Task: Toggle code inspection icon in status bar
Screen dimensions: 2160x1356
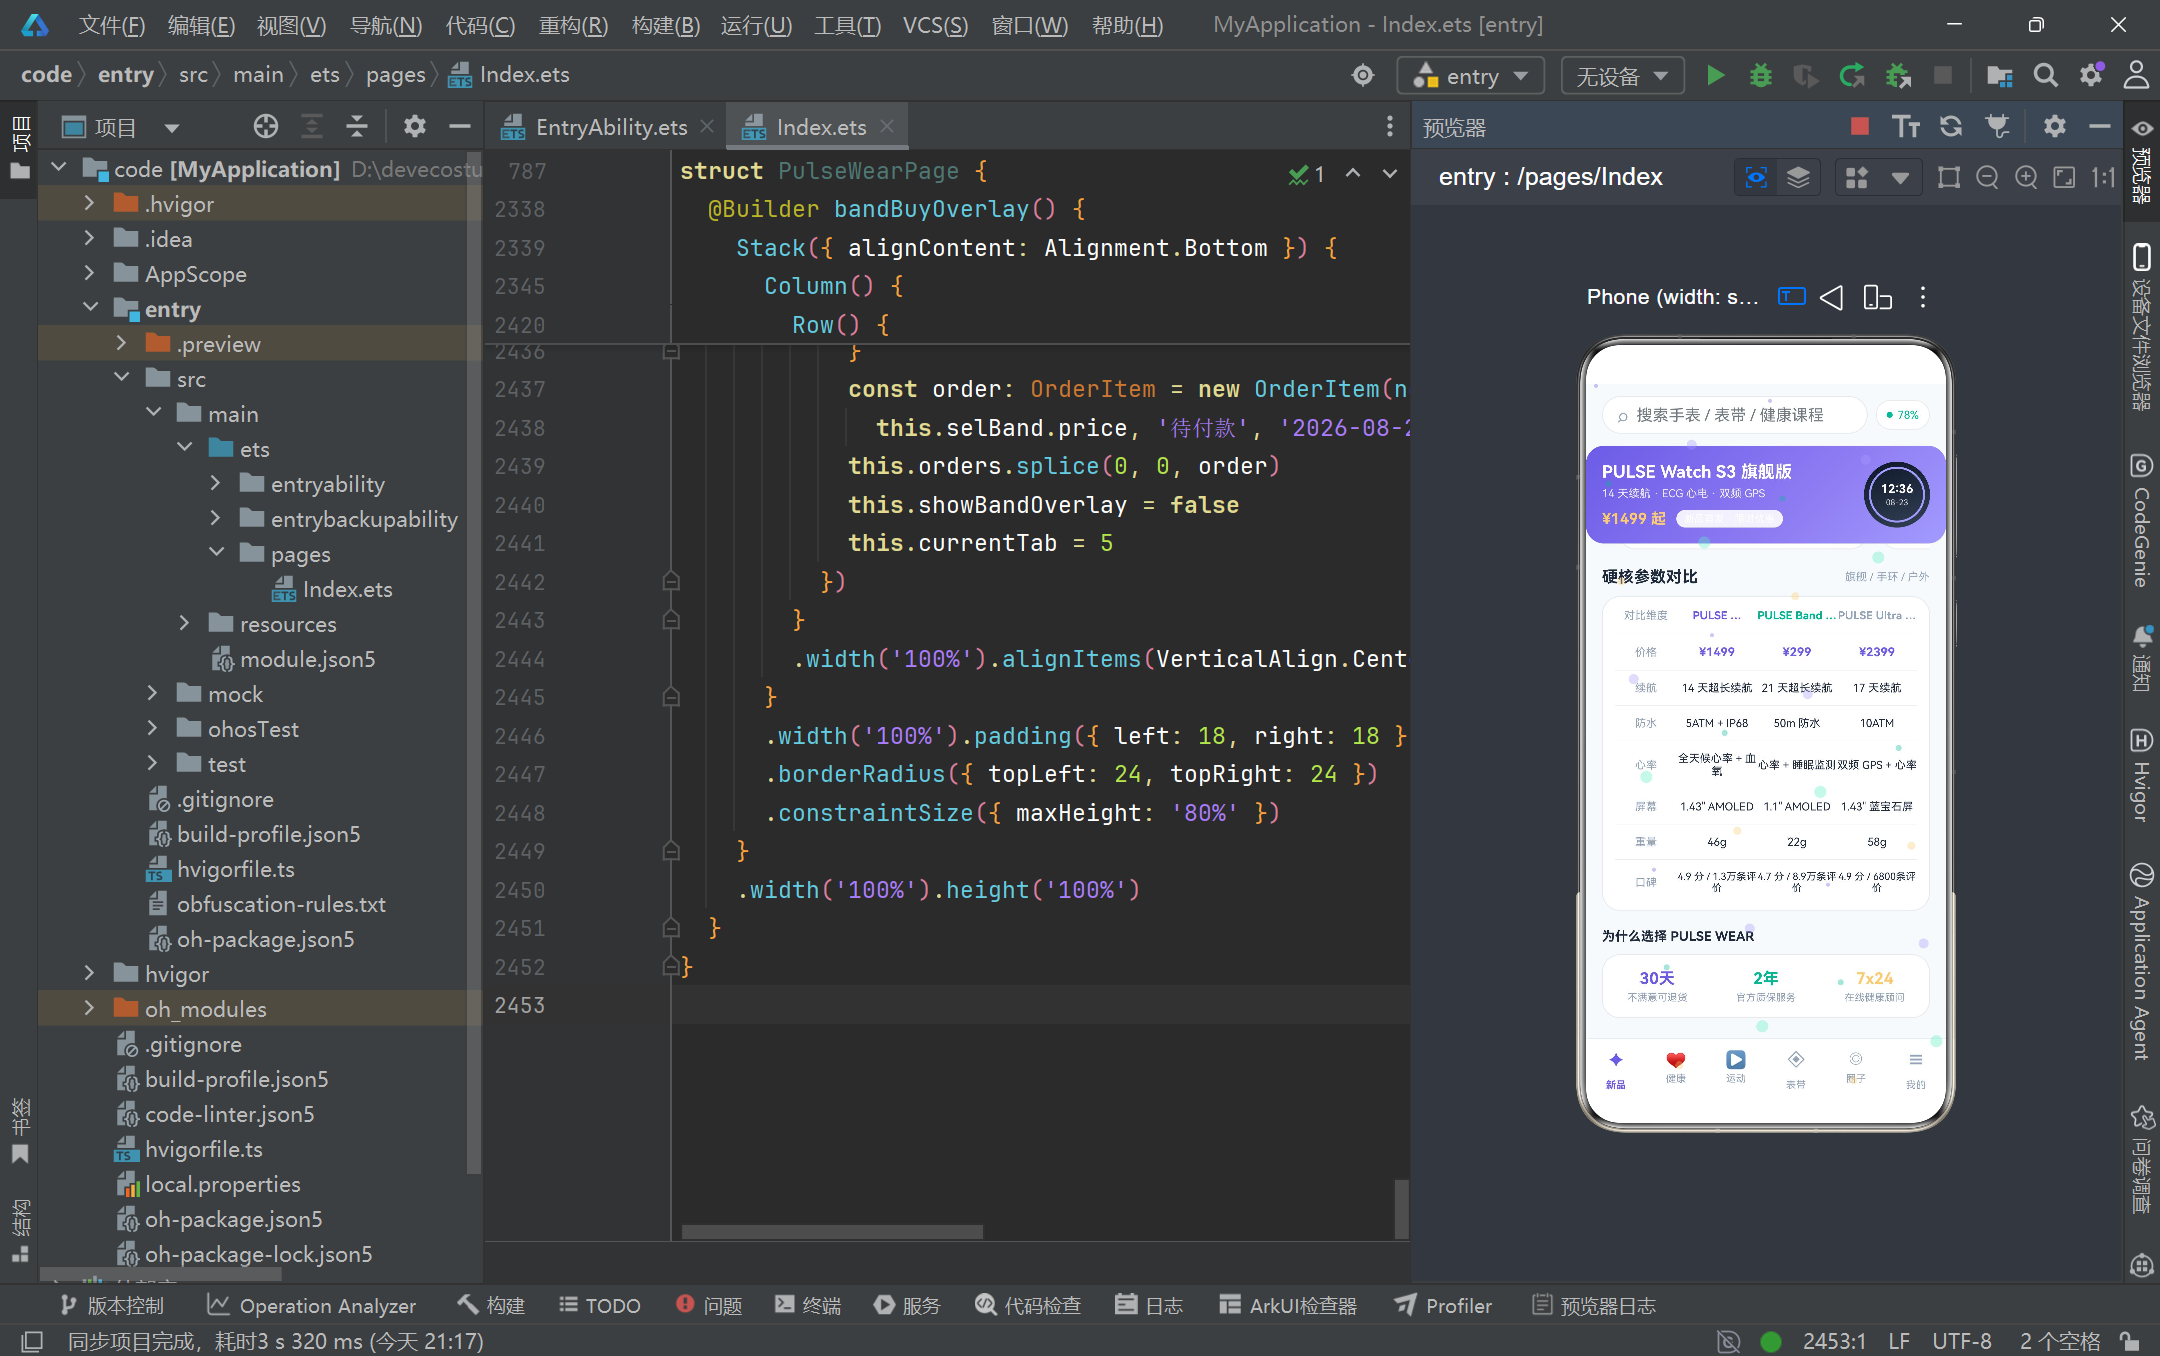Action: [1728, 1341]
